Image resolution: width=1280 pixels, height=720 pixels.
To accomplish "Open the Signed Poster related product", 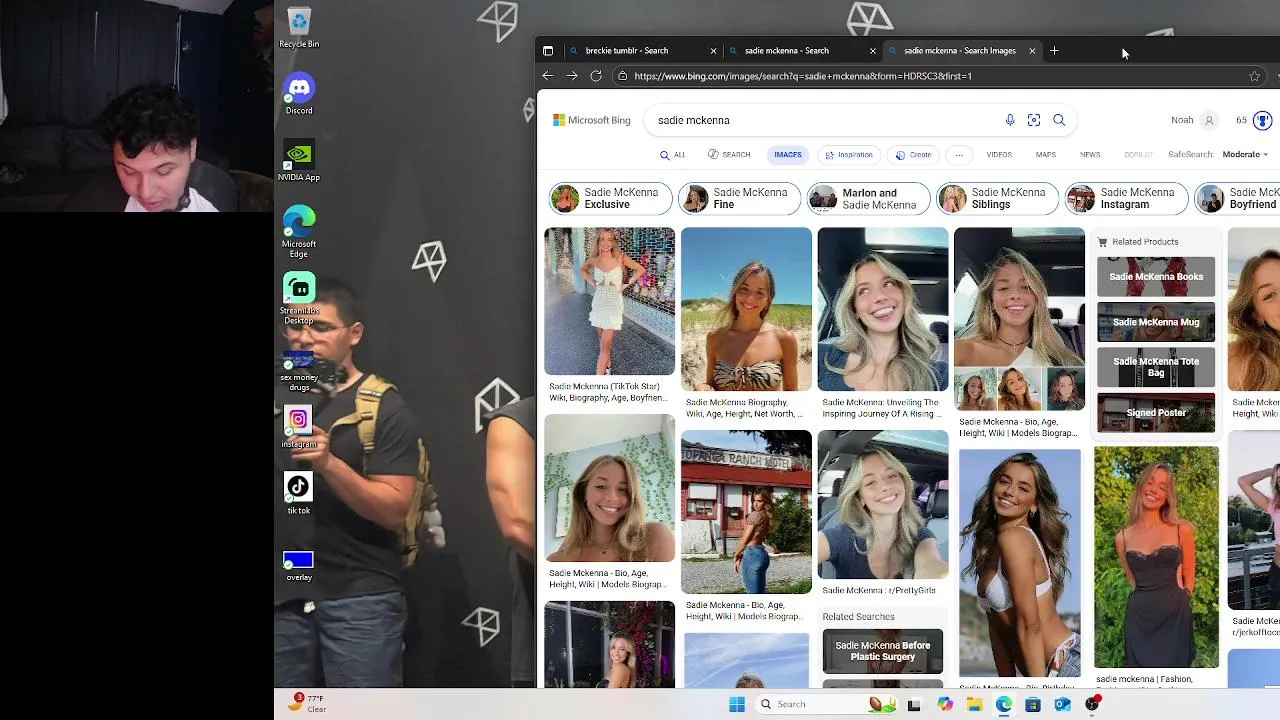I will (1156, 413).
